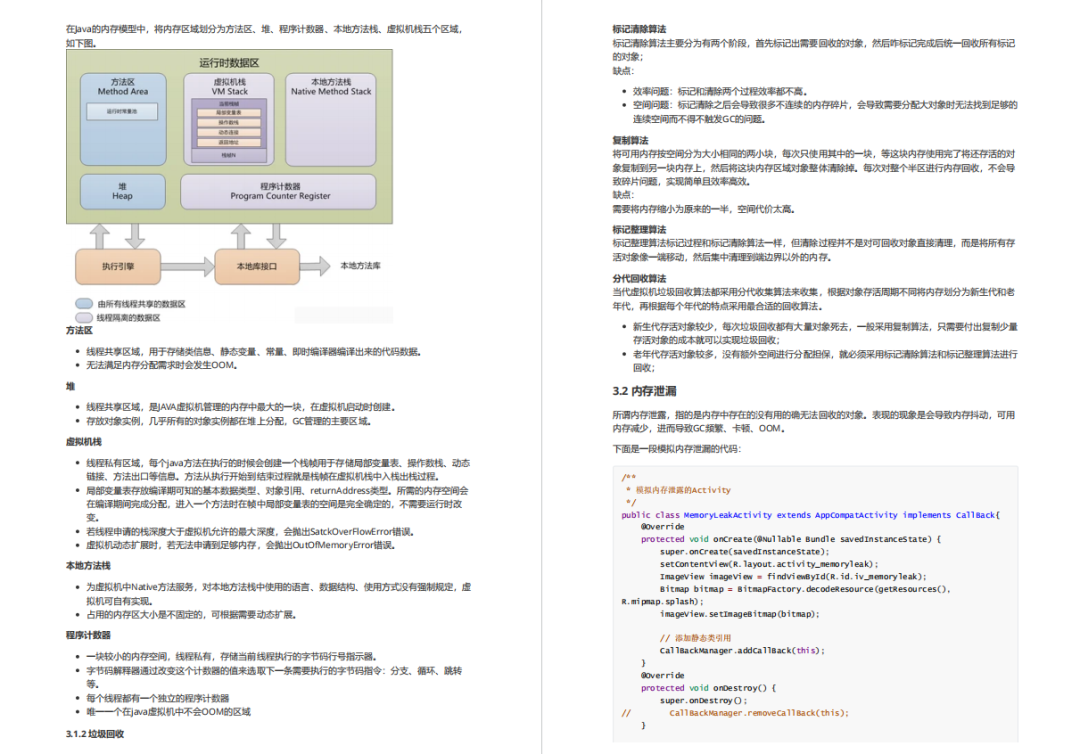Click the 运行时数据区 diagram title

click(x=229, y=63)
